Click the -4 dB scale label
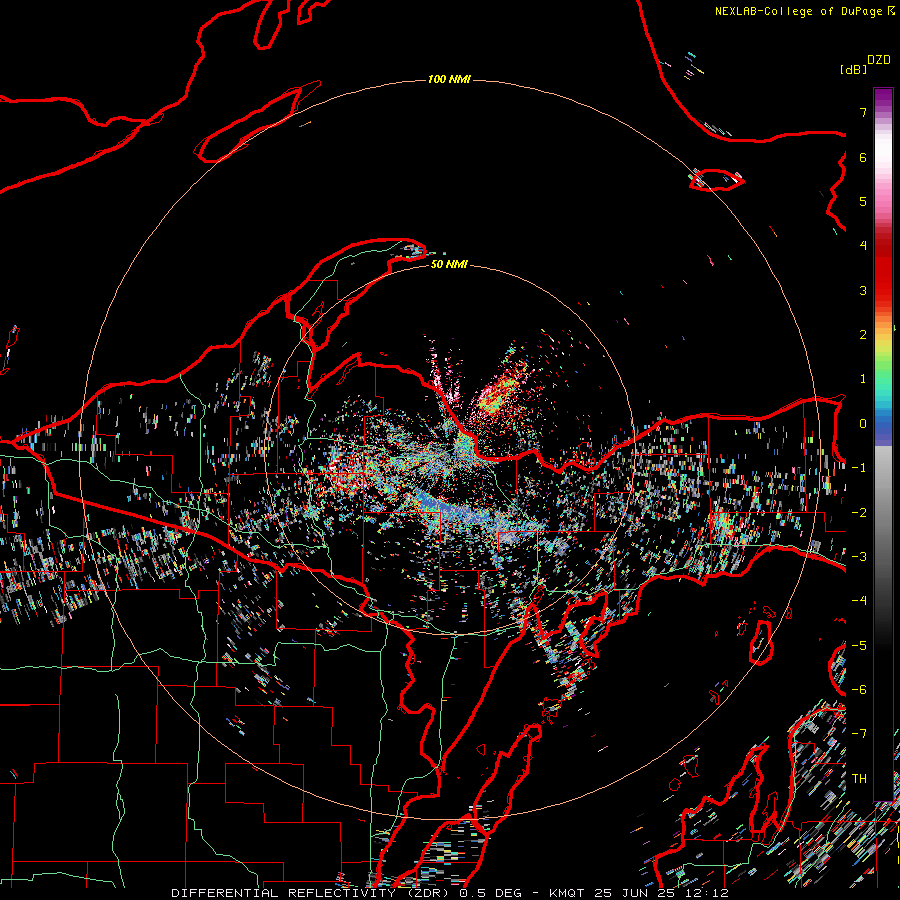 [859, 600]
